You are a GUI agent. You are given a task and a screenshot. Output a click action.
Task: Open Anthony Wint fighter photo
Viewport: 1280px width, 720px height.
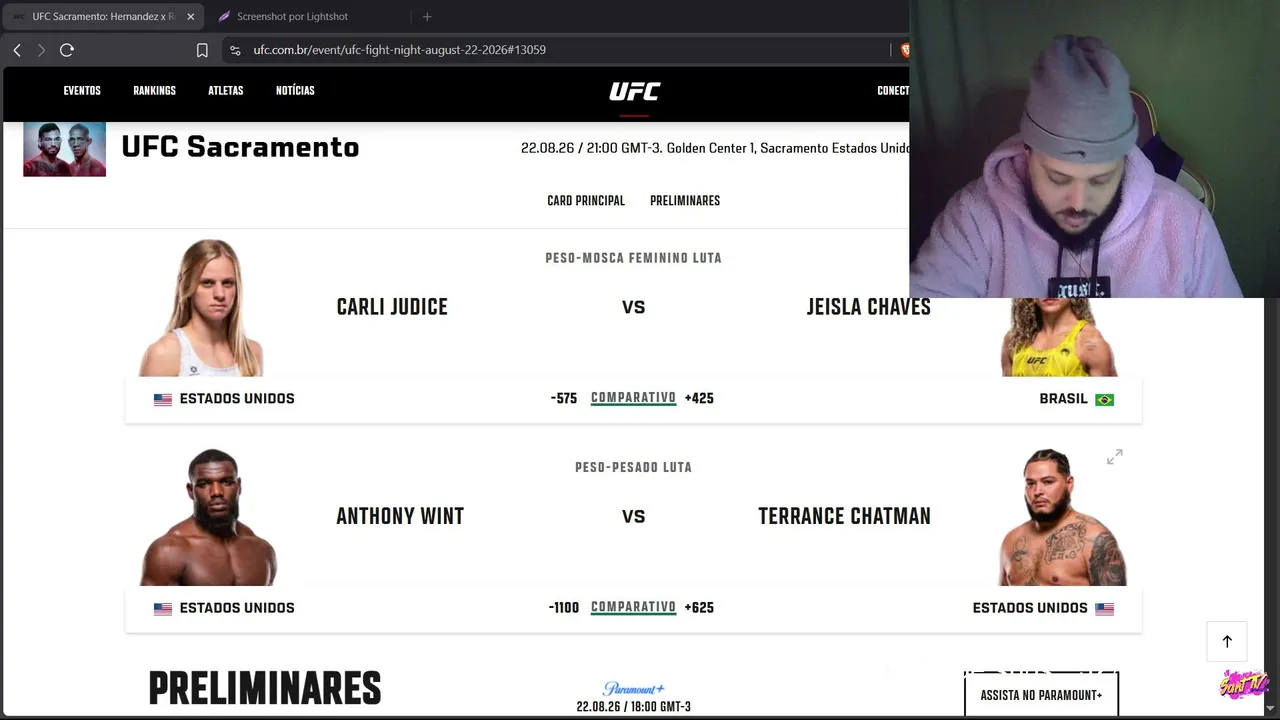[x=208, y=517]
